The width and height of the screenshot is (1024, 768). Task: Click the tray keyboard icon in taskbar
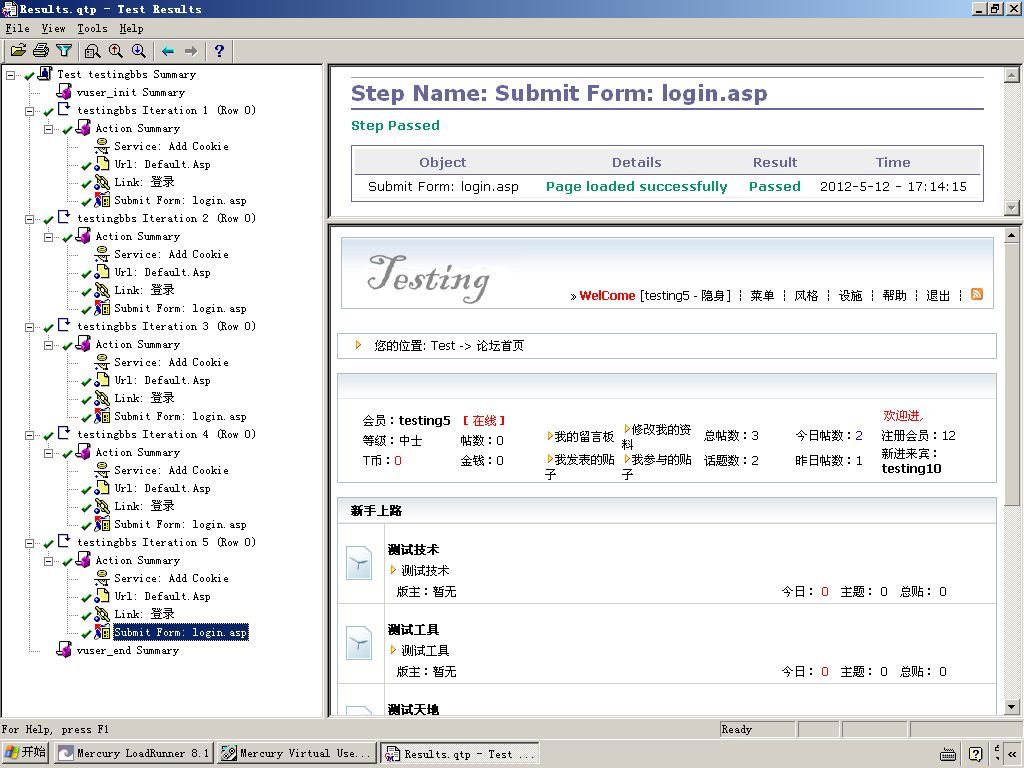pos(948,754)
